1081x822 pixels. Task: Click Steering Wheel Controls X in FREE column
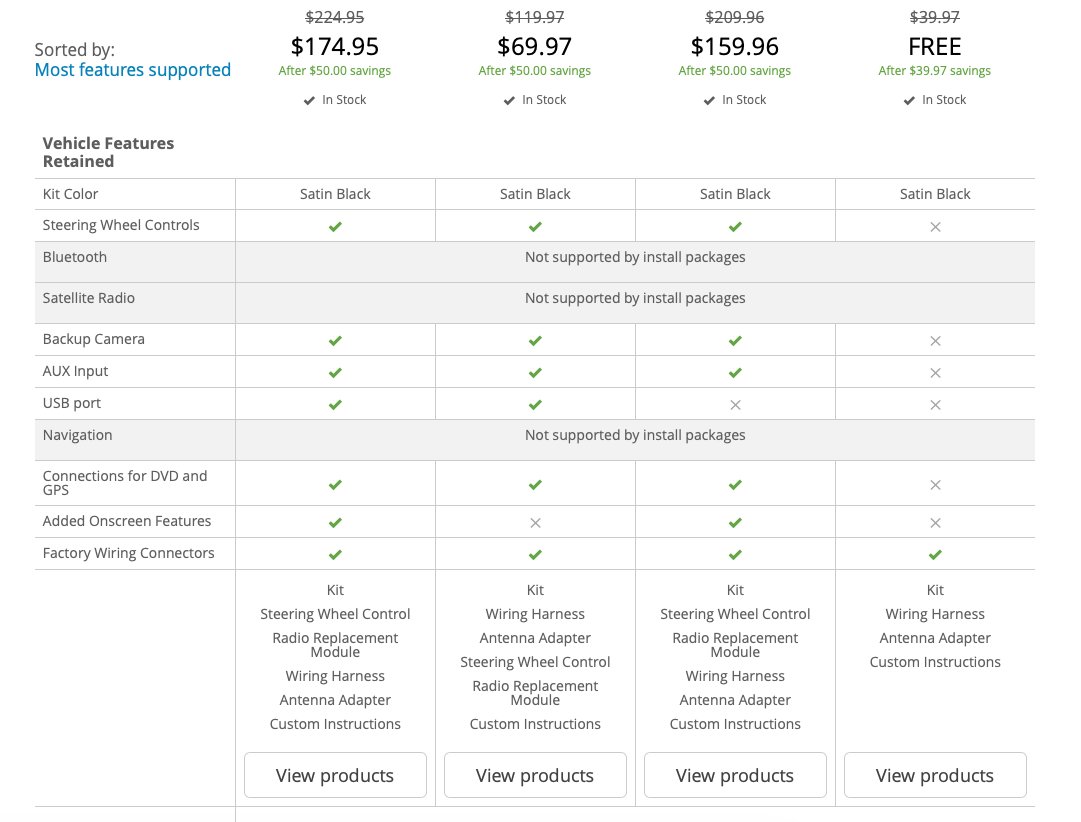tap(935, 227)
